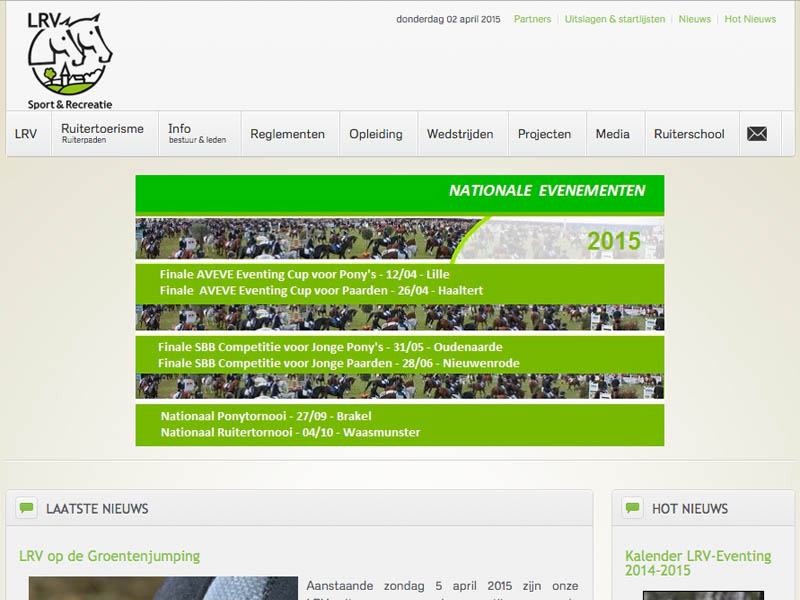Viewport: 800px width, 600px height.
Task: Select Wedstrijden in the navigation bar
Action: pyautogui.click(x=460, y=134)
